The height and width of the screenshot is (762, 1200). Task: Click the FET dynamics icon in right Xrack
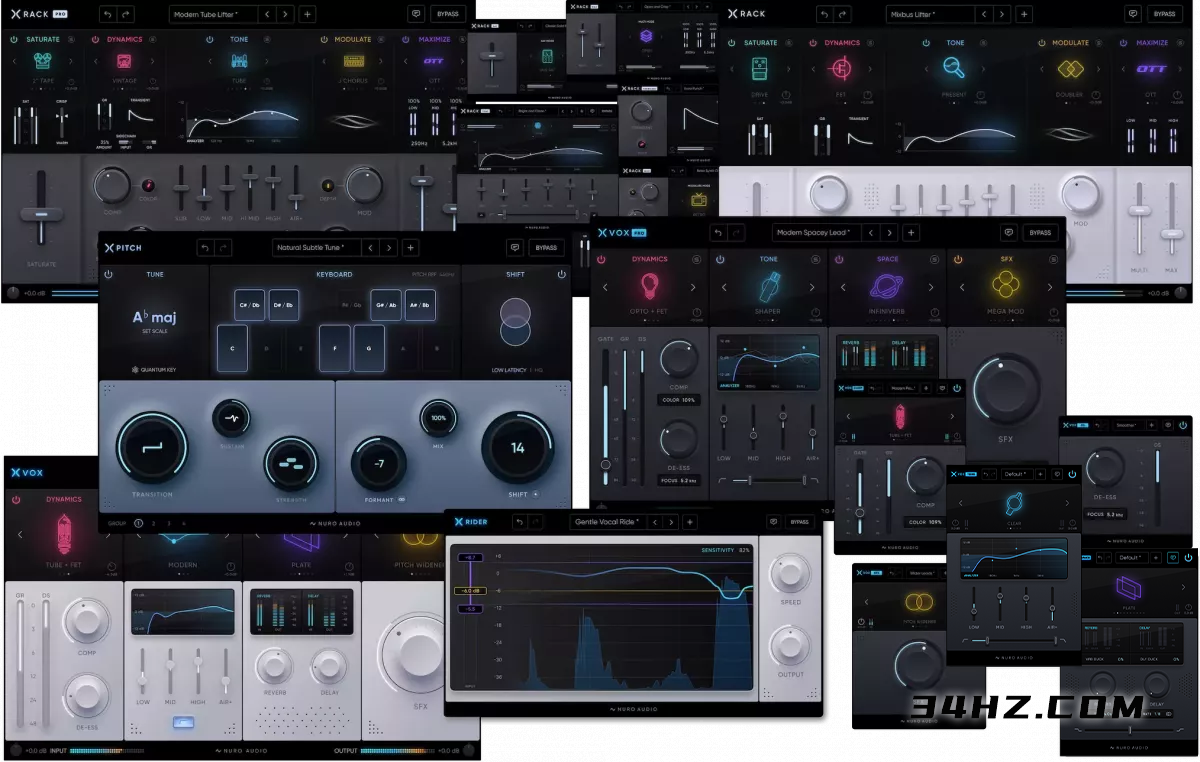842,69
